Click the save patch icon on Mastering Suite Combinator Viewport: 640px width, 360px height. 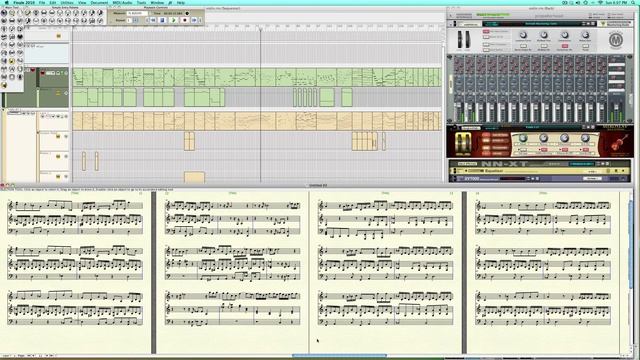(593, 24)
